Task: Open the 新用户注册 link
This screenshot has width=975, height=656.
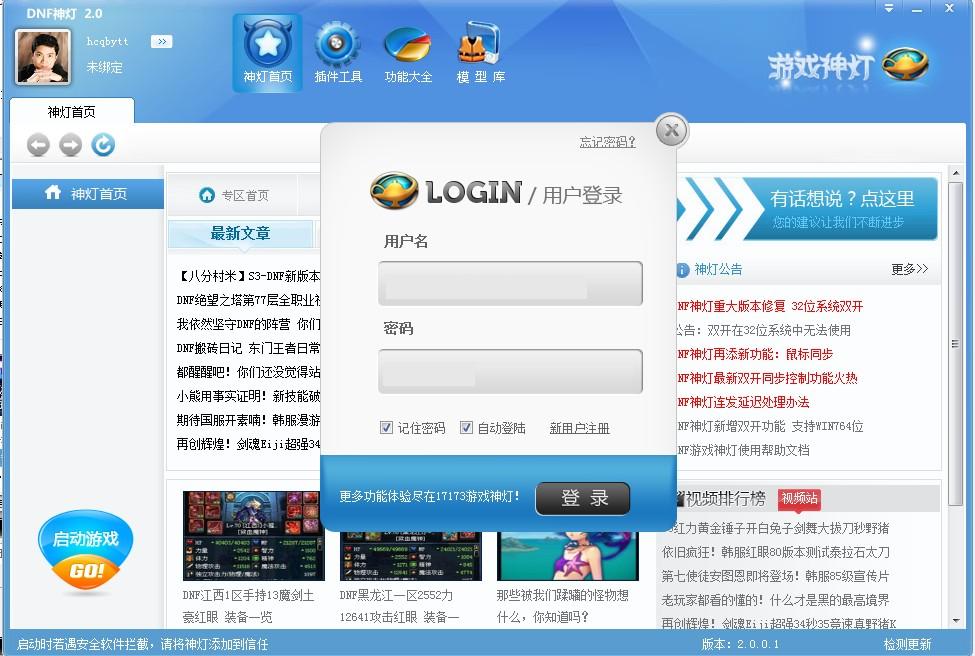Action: tap(579, 428)
